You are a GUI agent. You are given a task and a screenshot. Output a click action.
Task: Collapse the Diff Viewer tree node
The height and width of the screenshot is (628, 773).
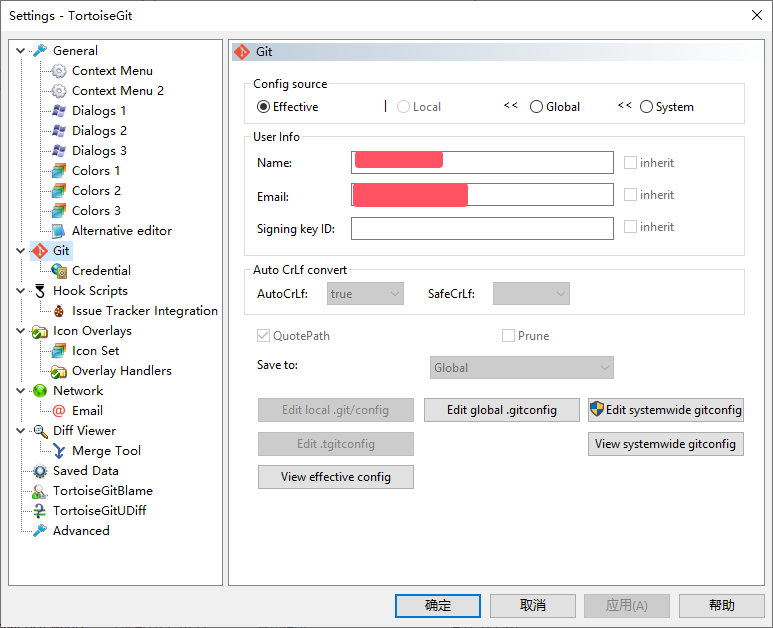(x=21, y=431)
